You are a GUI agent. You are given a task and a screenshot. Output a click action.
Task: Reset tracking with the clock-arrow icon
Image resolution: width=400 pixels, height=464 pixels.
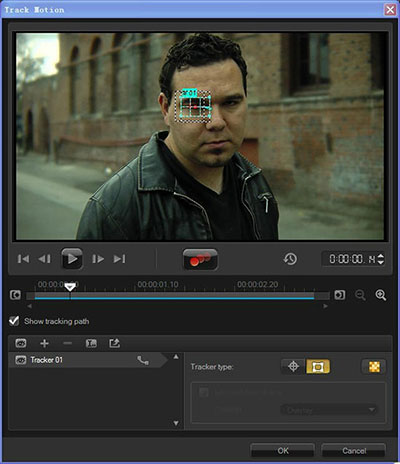point(290,259)
